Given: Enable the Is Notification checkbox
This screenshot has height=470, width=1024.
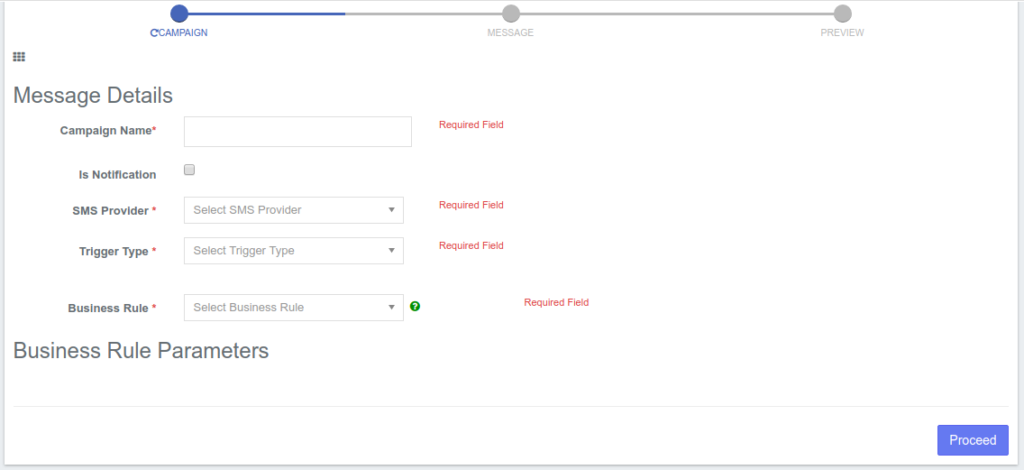Looking at the screenshot, I should (x=190, y=171).
